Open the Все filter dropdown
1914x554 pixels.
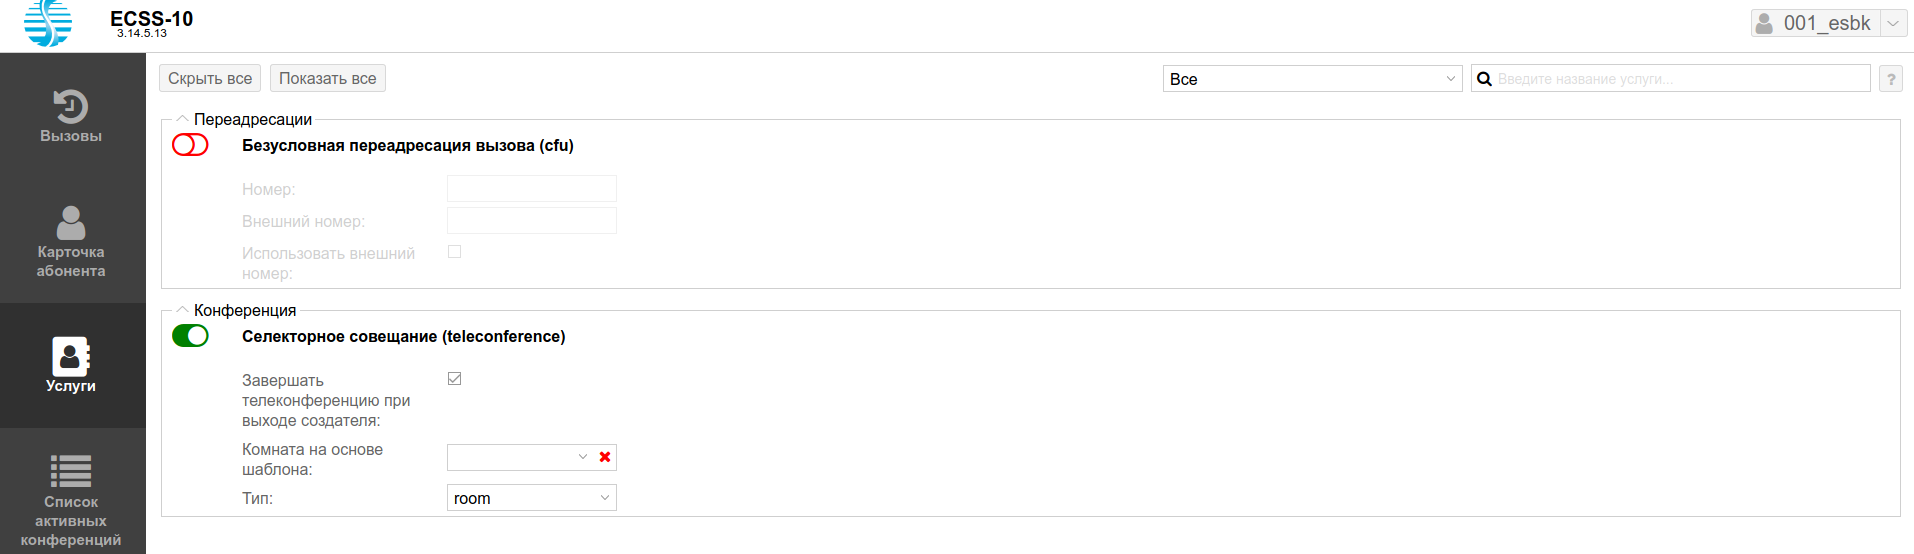coord(1312,79)
